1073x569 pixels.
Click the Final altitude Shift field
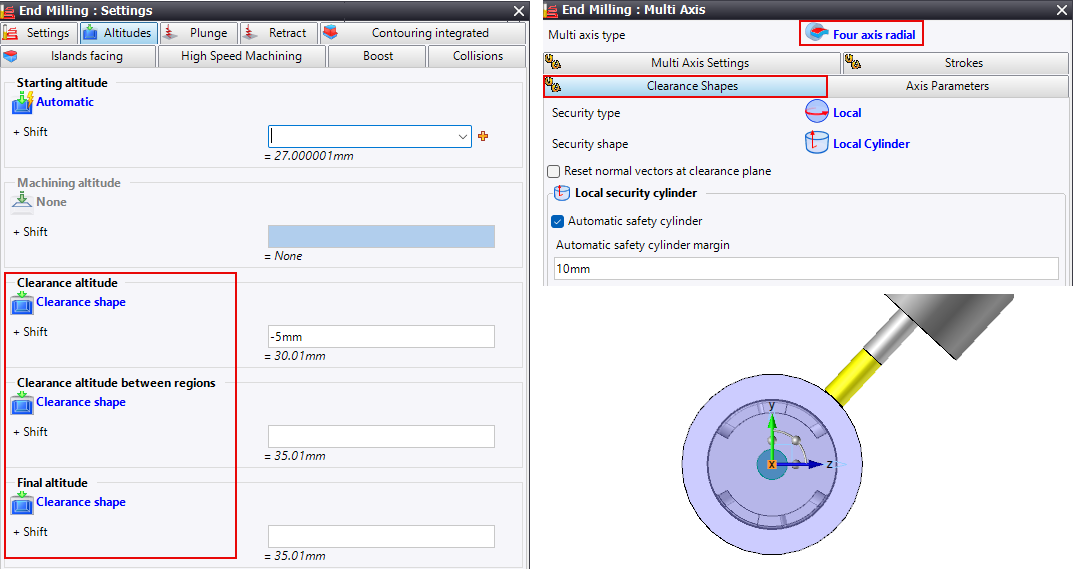pyautogui.click(x=381, y=536)
